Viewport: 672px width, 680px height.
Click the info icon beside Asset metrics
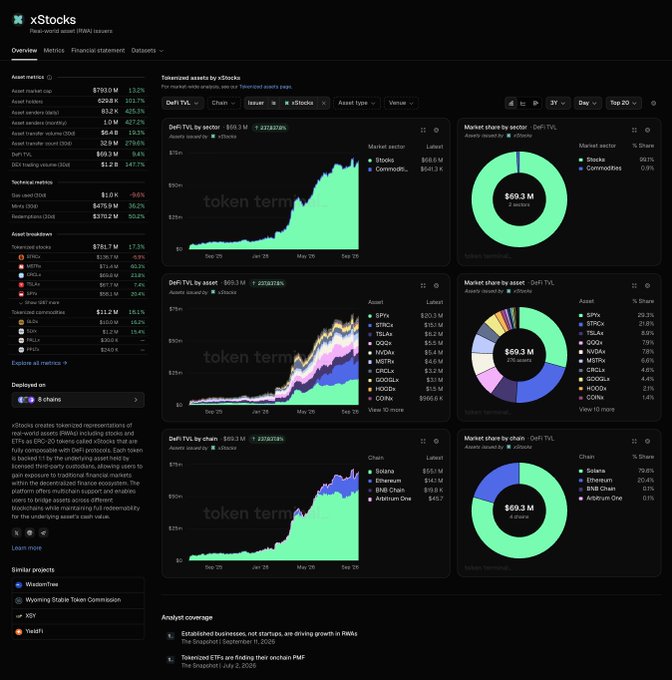pyautogui.click(x=49, y=78)
